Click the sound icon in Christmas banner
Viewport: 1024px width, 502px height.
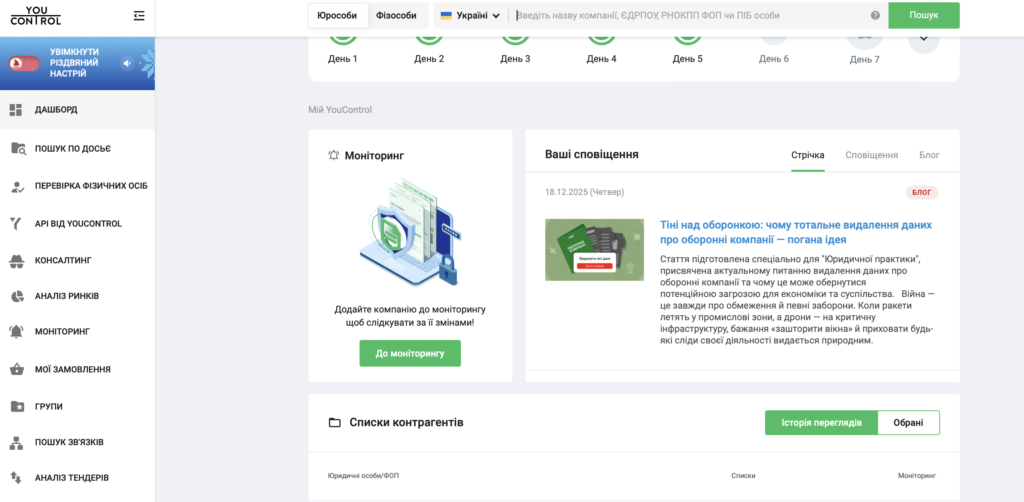tap(127, 63)
